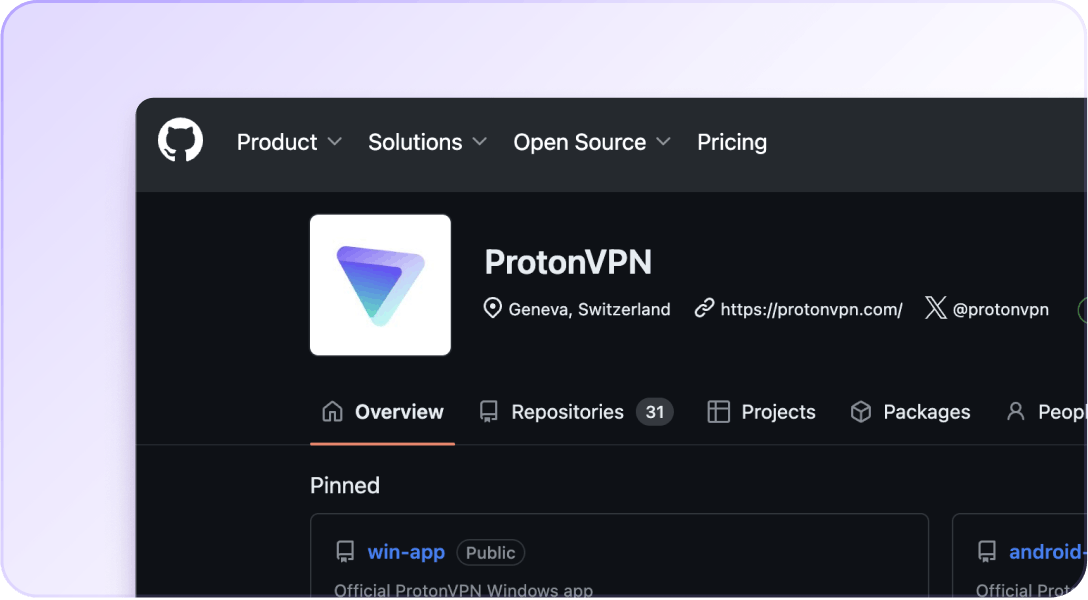Screen dimensions: 1088x600
Task: Click the repo icon beside win-app
Action: pos(345,552)
